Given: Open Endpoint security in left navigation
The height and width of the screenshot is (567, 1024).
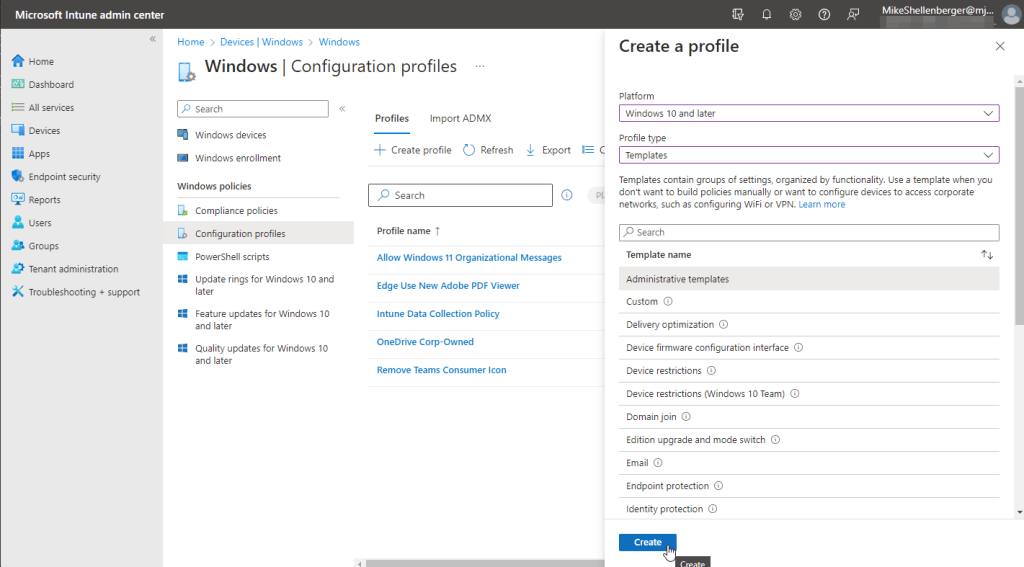Looking at the screenshot, I should pos(64,177).
